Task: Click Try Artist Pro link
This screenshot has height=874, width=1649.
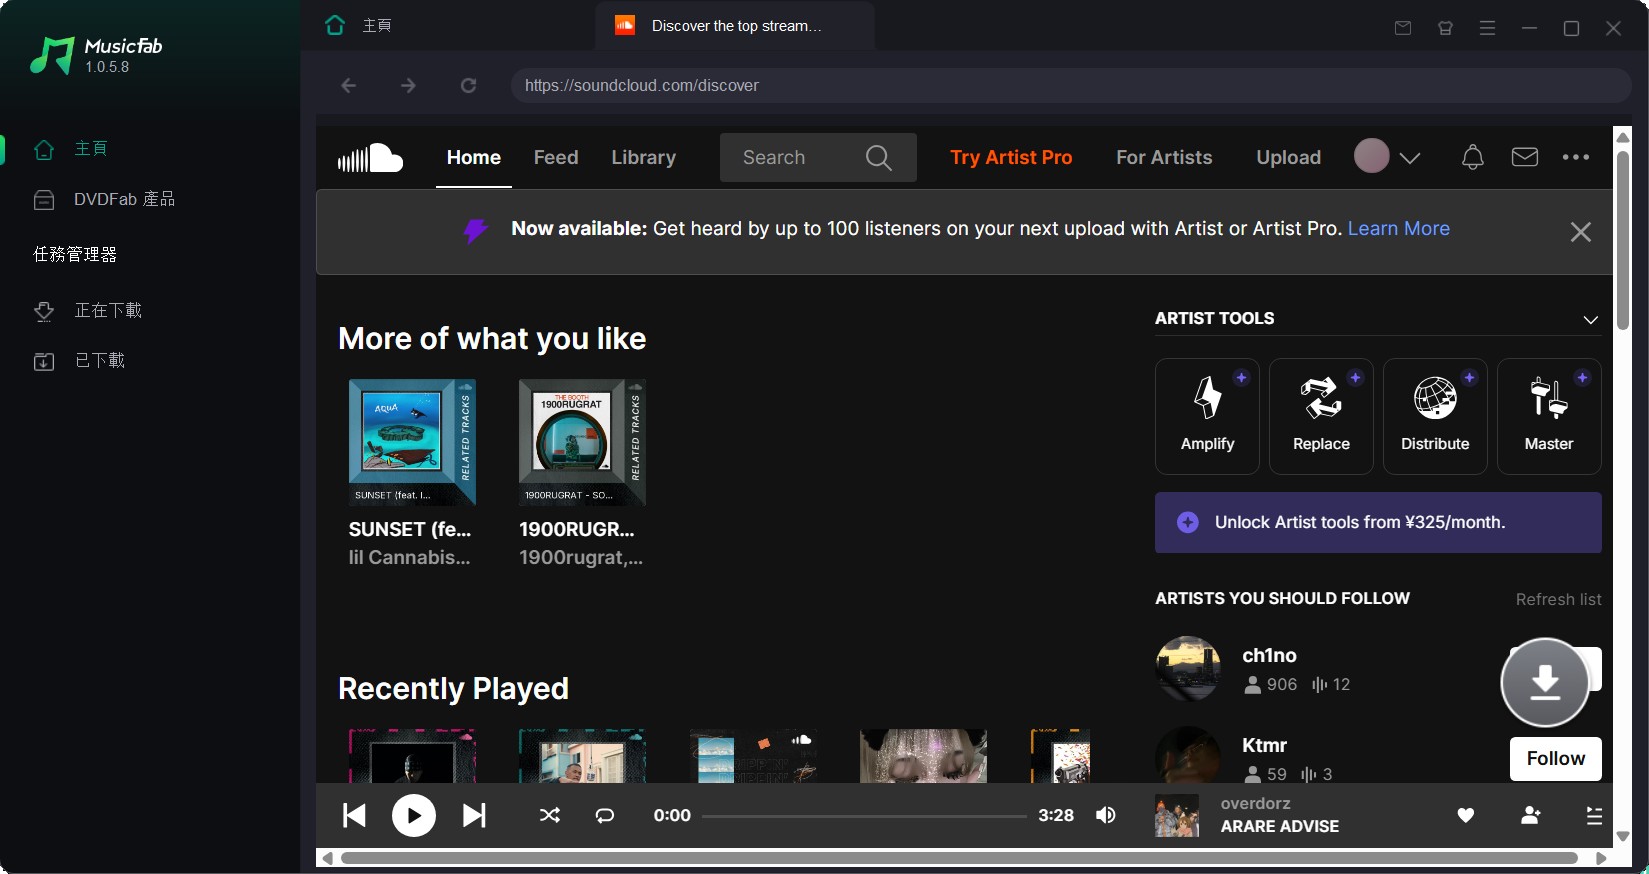Action: click(1011, 157)
